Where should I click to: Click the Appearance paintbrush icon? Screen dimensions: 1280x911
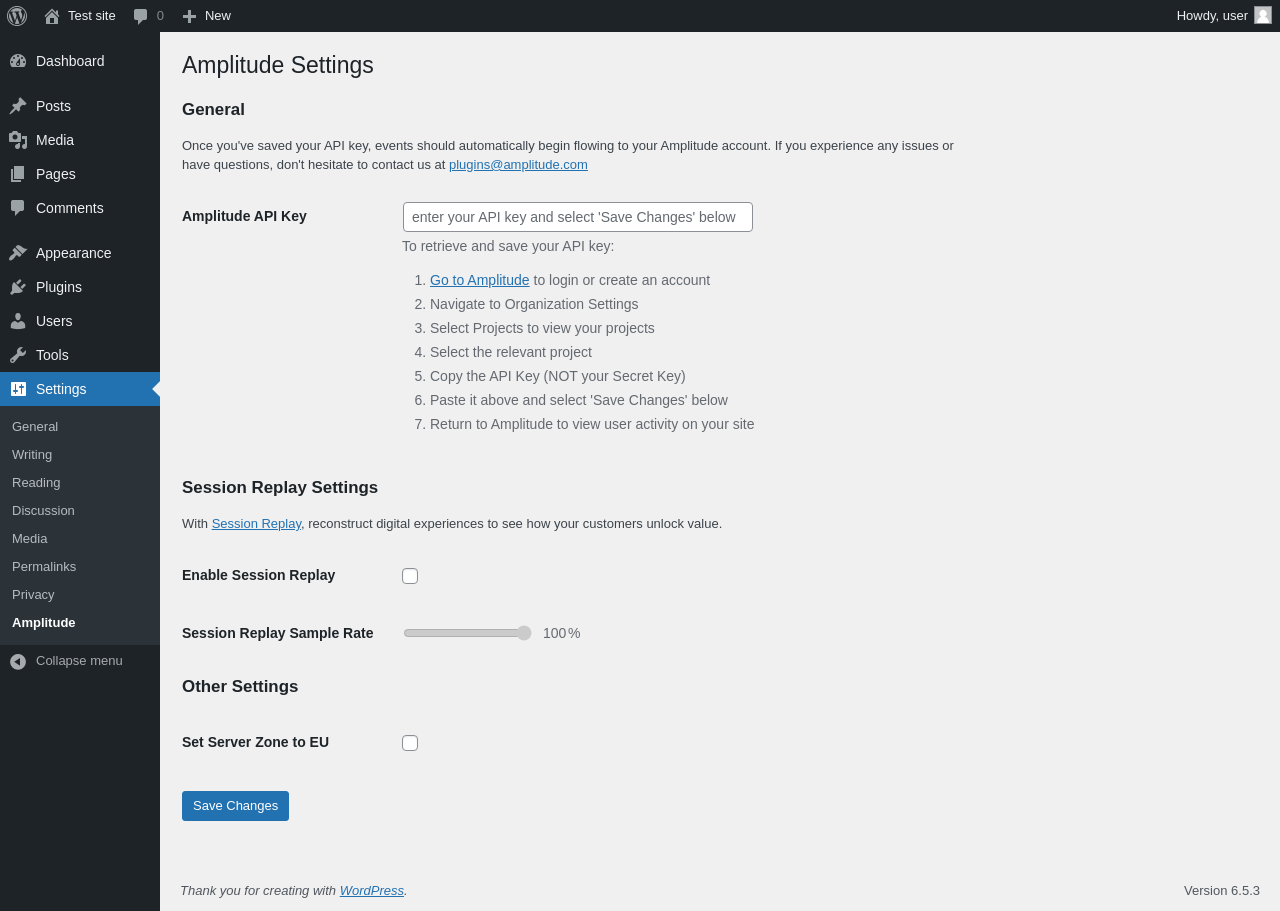pyautogui.click(x=18, y=253)
